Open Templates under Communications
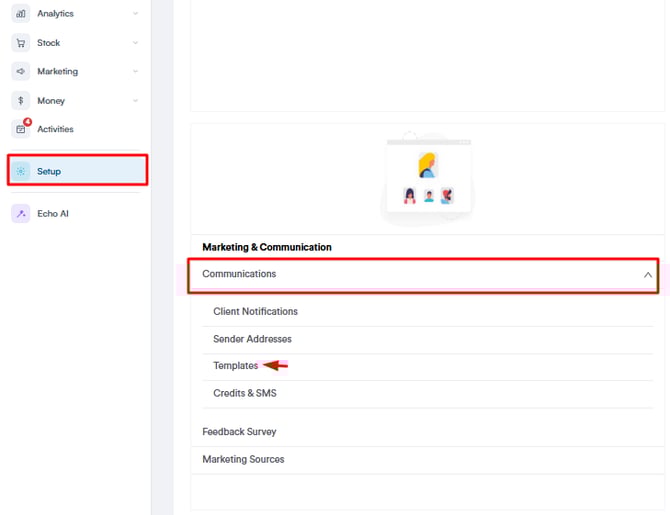670x515 pixels. [x=235, y=366]
